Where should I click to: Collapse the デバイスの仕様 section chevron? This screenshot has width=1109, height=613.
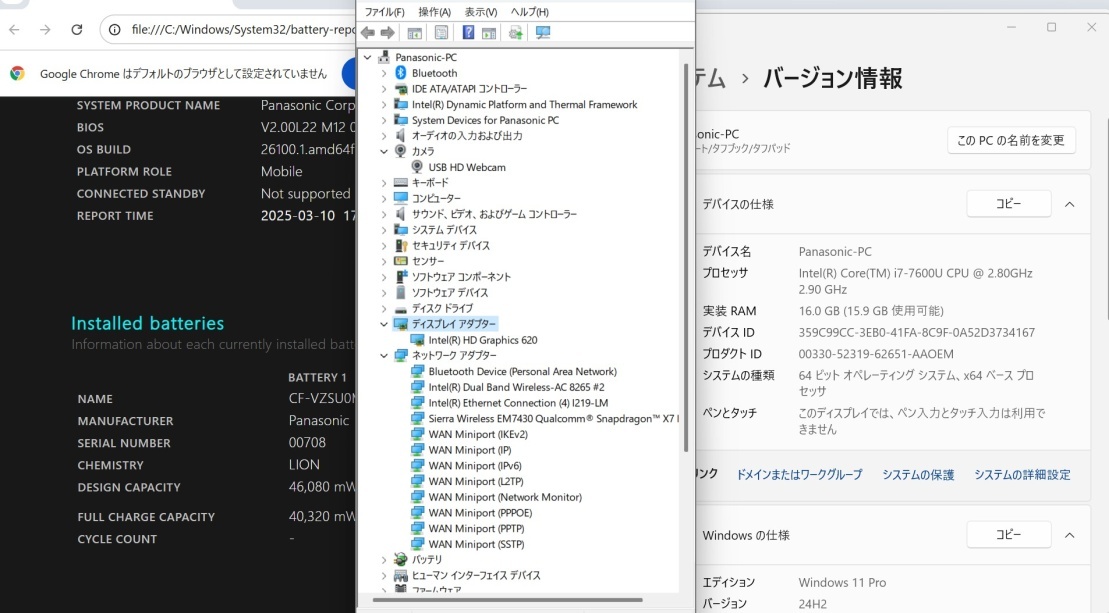pyautogui.click(x=1069, y=204)
